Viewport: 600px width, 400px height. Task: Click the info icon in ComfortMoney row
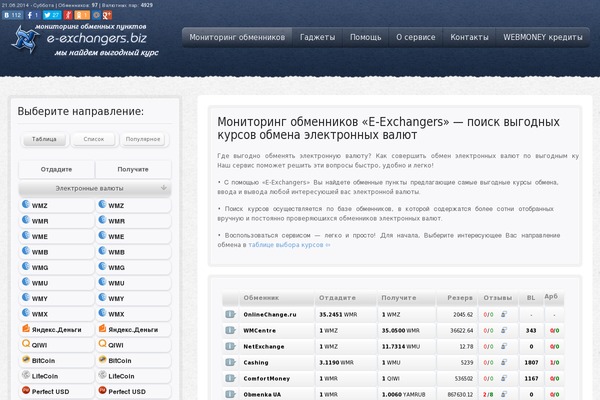coord(230,378)
